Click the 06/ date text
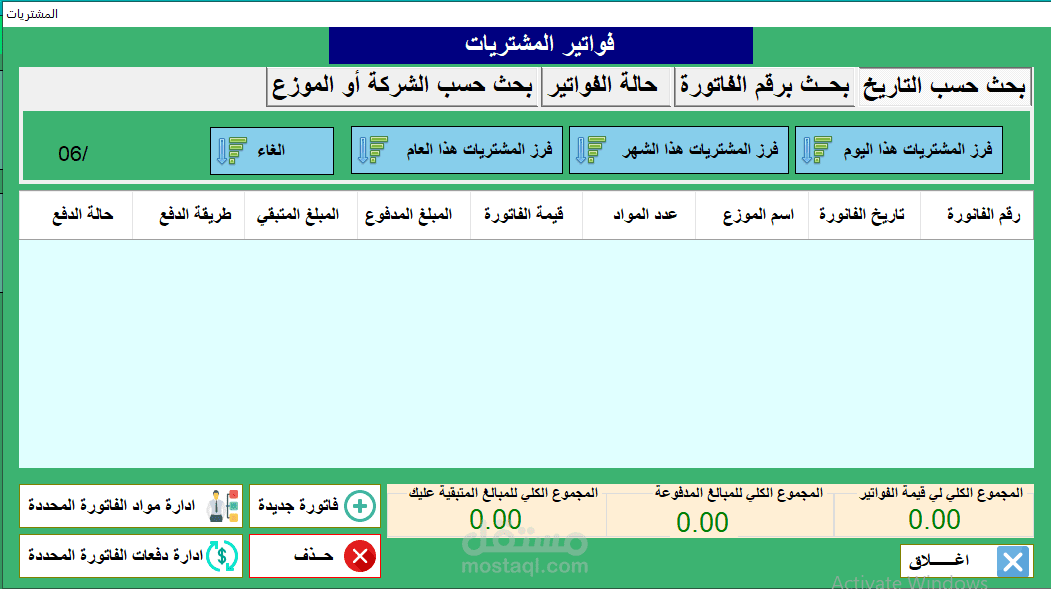This screenshot has width=1051, height=589. [x=73, y=154]
